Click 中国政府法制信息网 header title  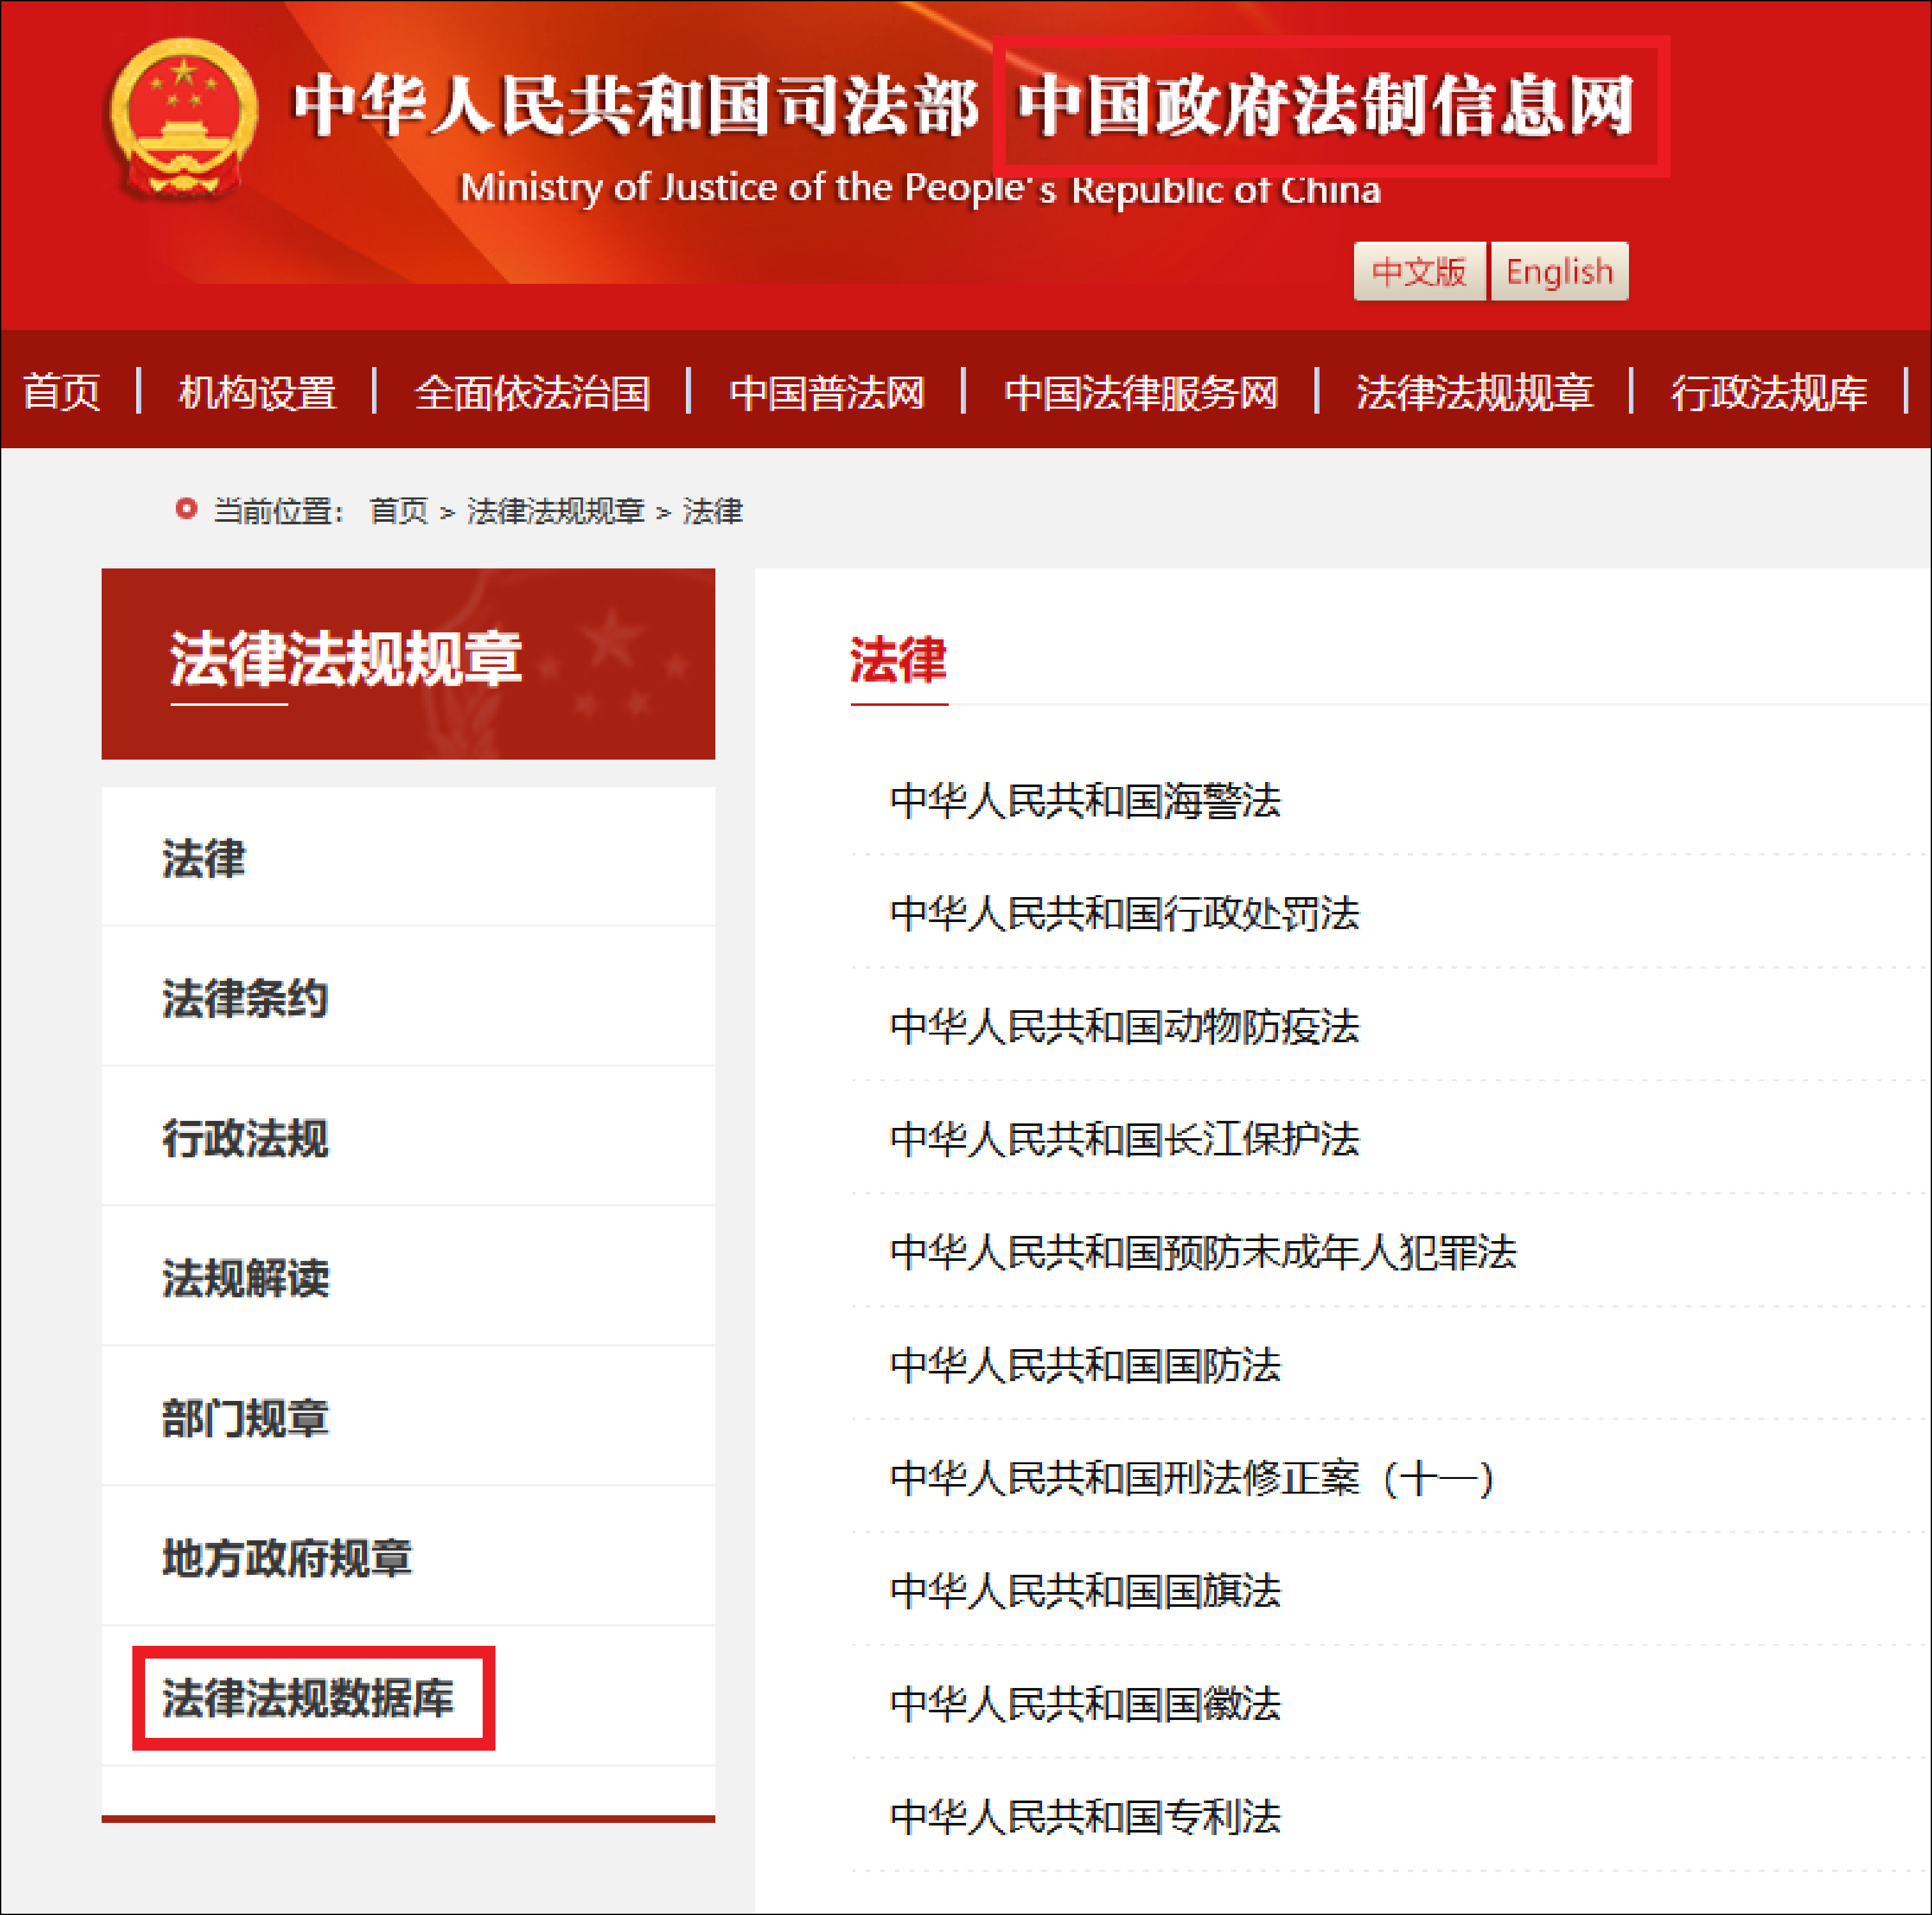1326,106
